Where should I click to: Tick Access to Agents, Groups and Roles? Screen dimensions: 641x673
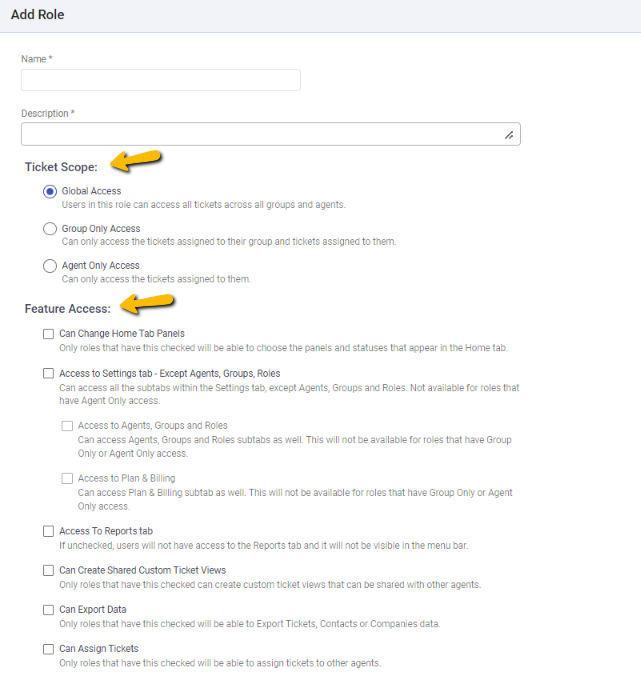coord(67,426)
